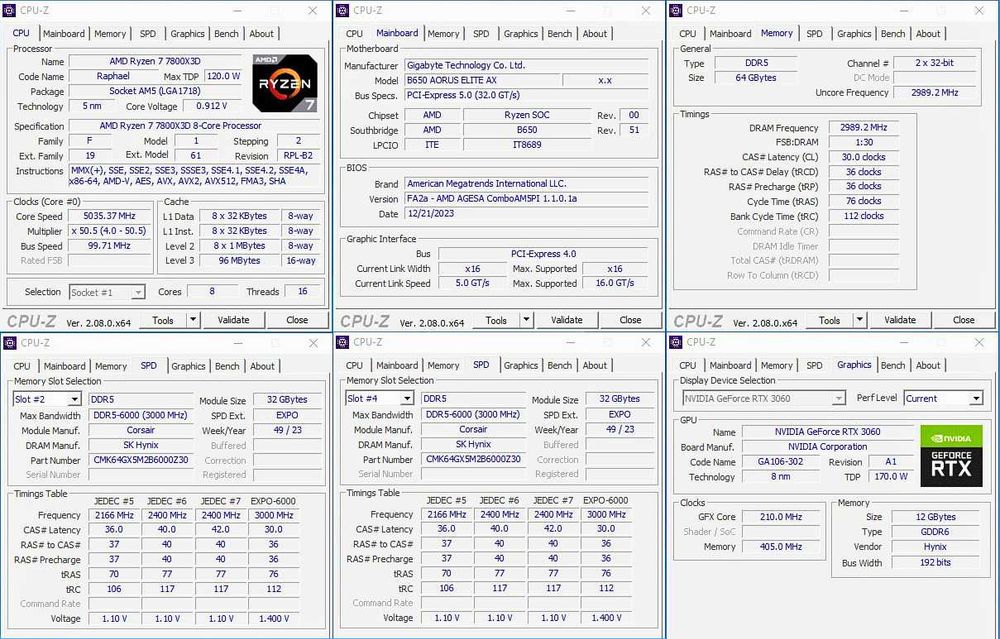Click Validate in the Mainboard window
1000x639 pixels.
(x=567, y=320)
